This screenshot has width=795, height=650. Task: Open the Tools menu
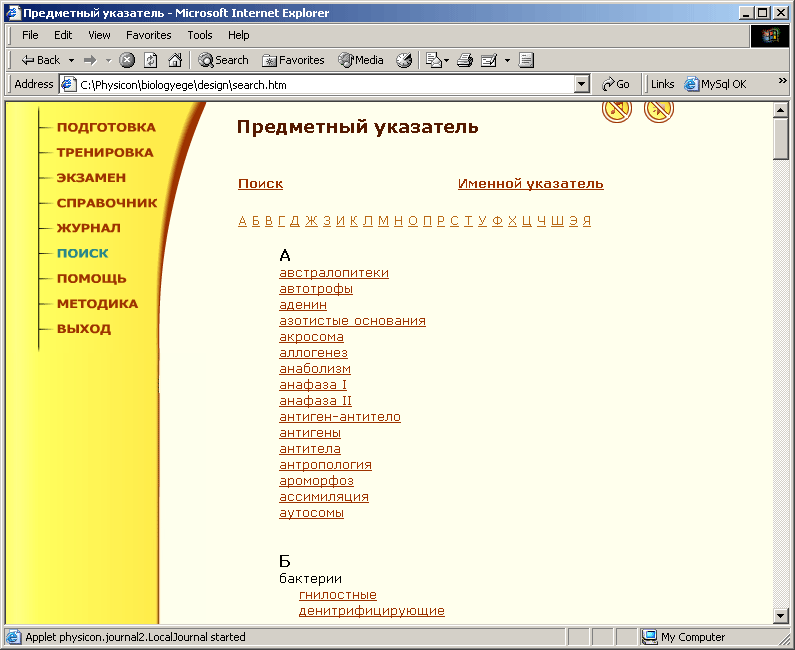coord(200,35)
